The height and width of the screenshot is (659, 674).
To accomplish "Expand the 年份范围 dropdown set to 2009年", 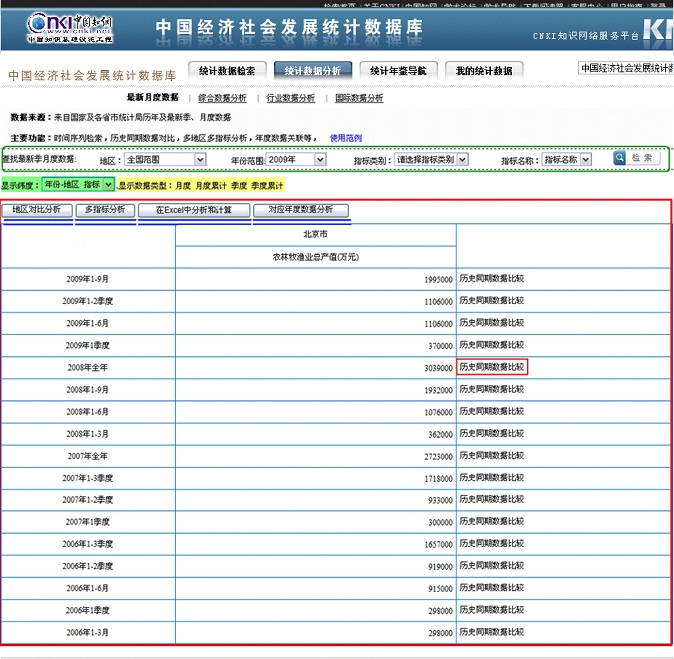I will pyautogui.click(x=296, y=159).
